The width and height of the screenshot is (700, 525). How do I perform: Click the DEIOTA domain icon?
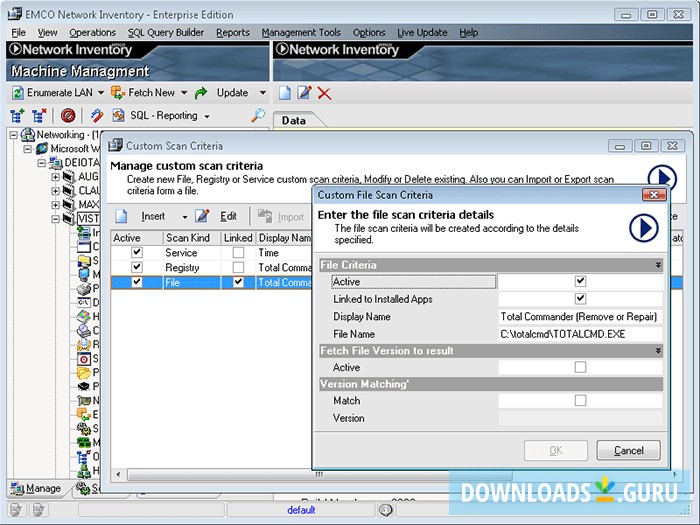[x=56, y=162]
